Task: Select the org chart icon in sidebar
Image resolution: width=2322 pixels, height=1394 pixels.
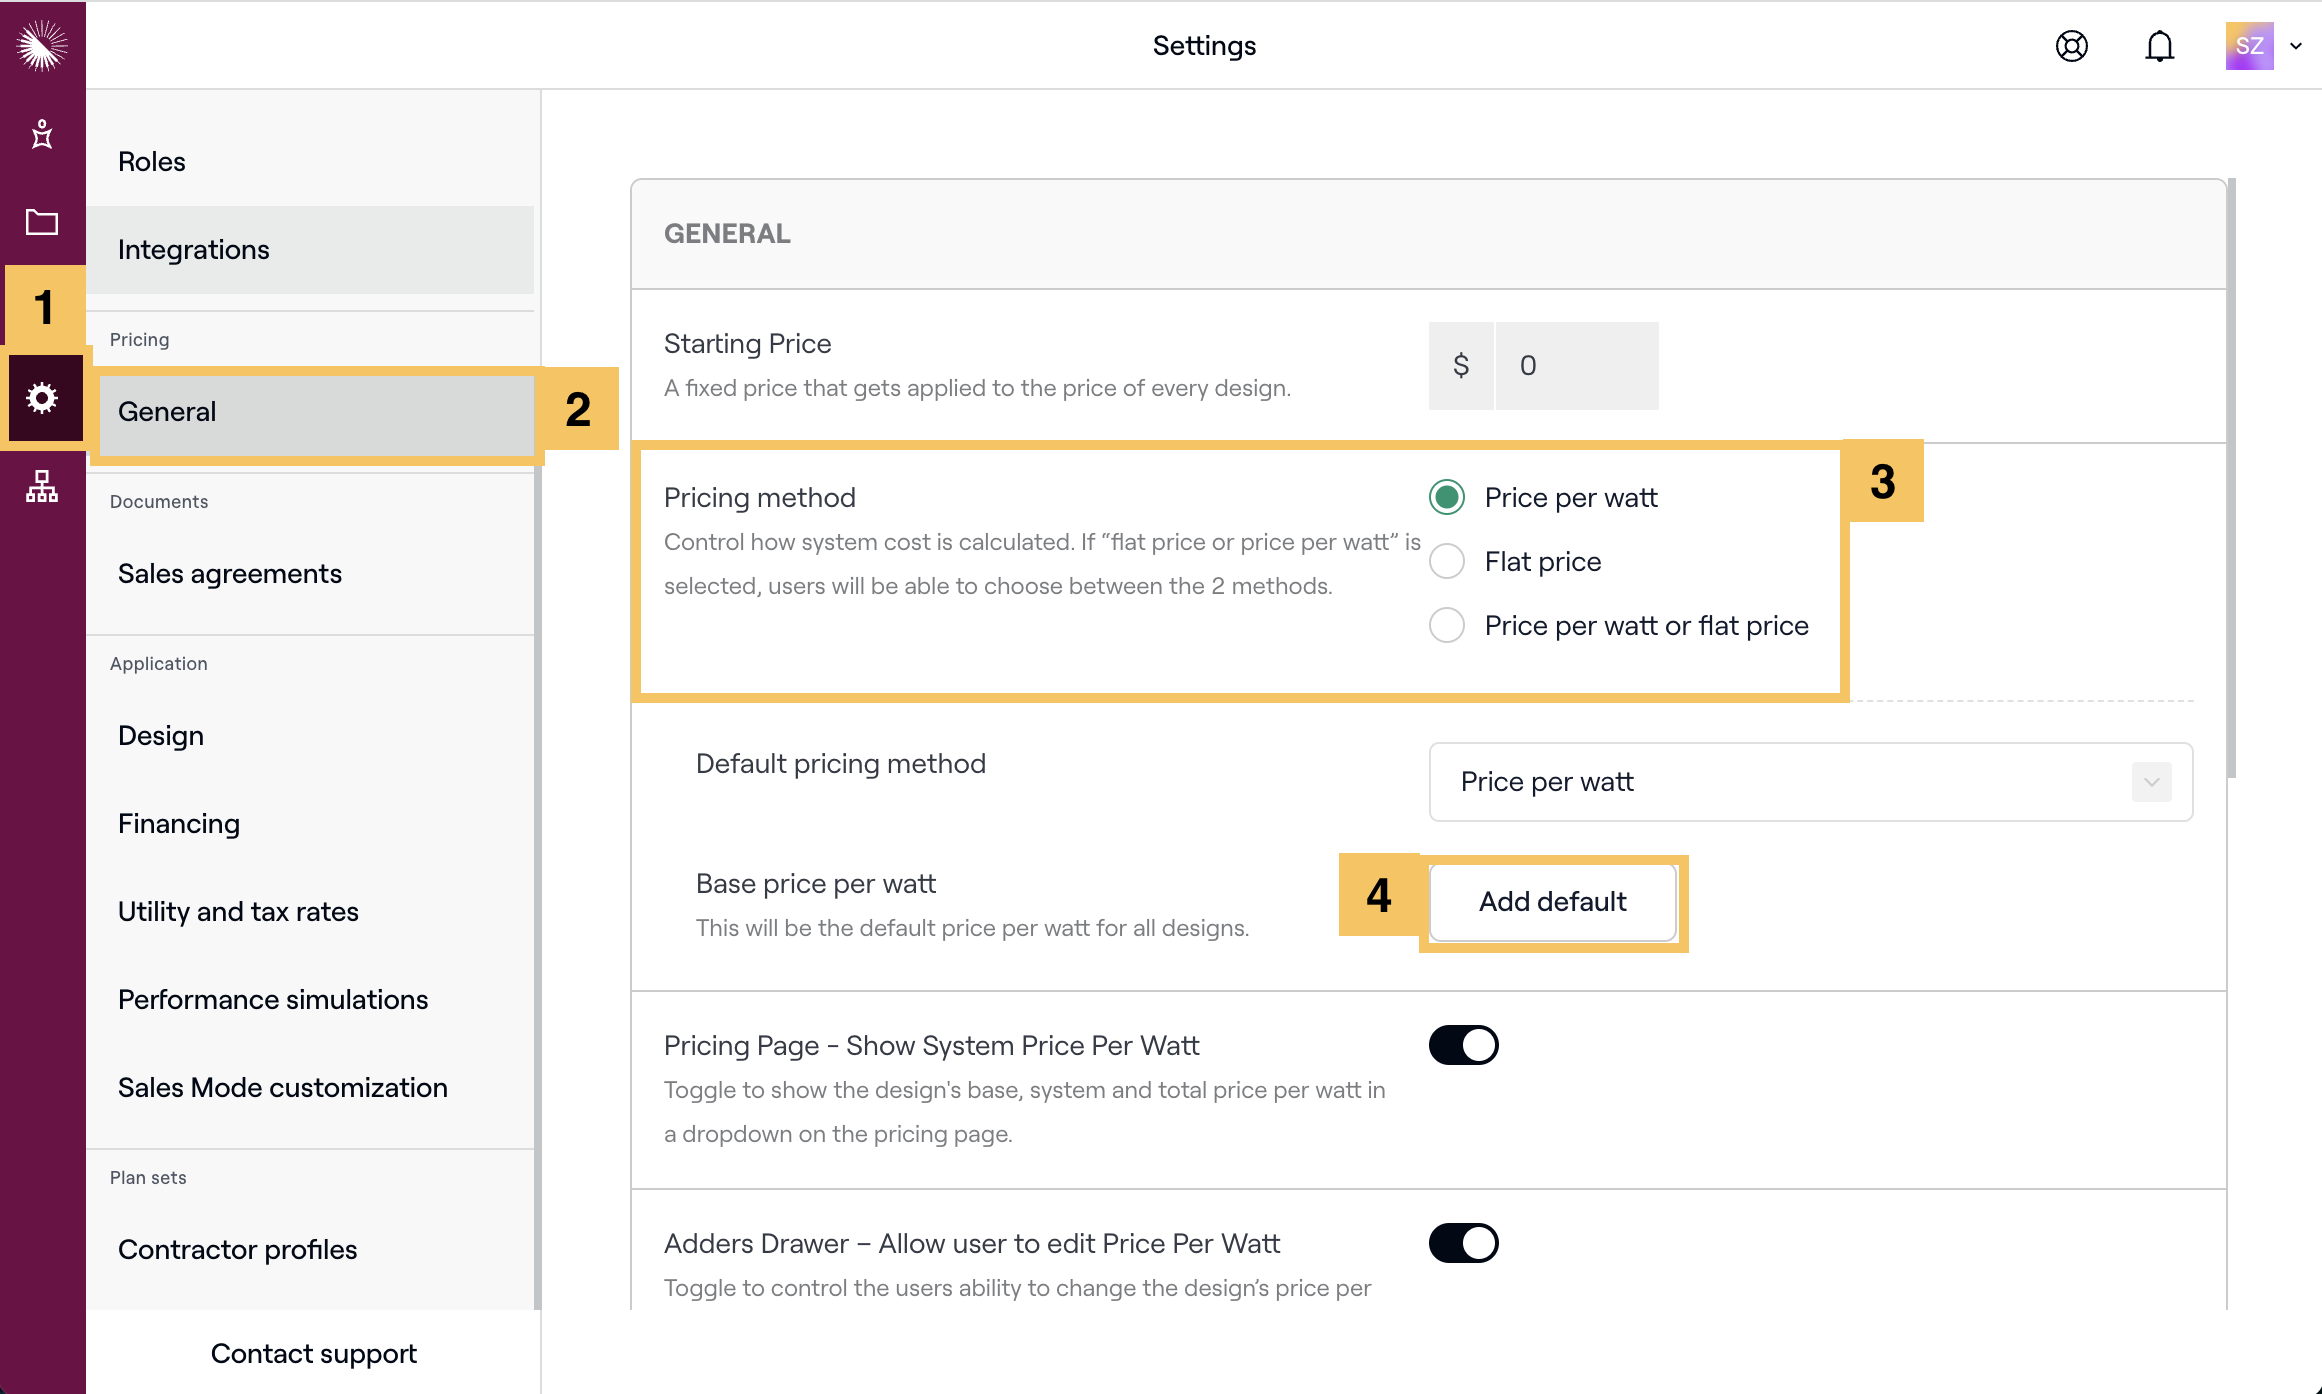Action: tap(42, 488)
